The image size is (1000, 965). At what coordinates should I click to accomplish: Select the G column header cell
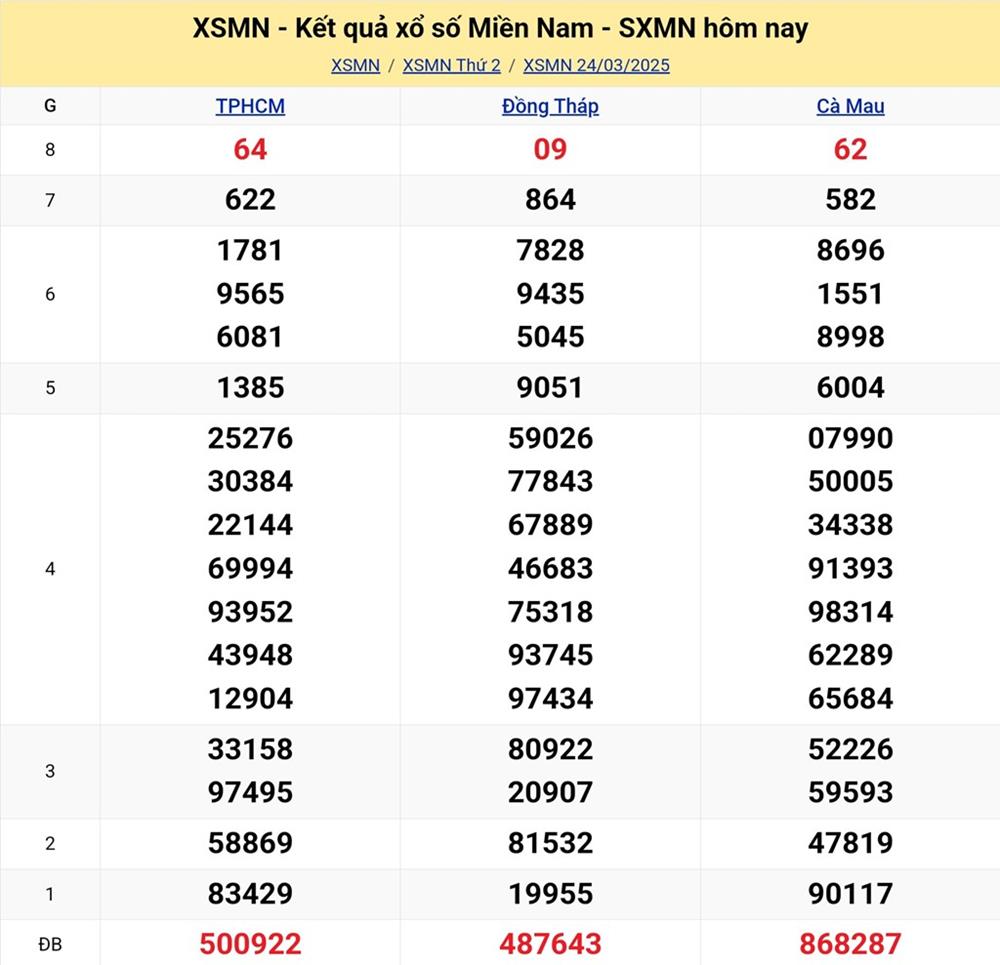[50, 106]
